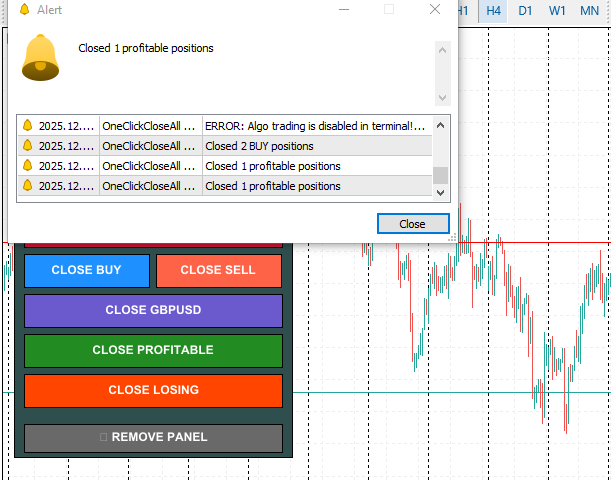Select the 'ERROR: Algo trading is disabled' entry

(x=315, y=126)
